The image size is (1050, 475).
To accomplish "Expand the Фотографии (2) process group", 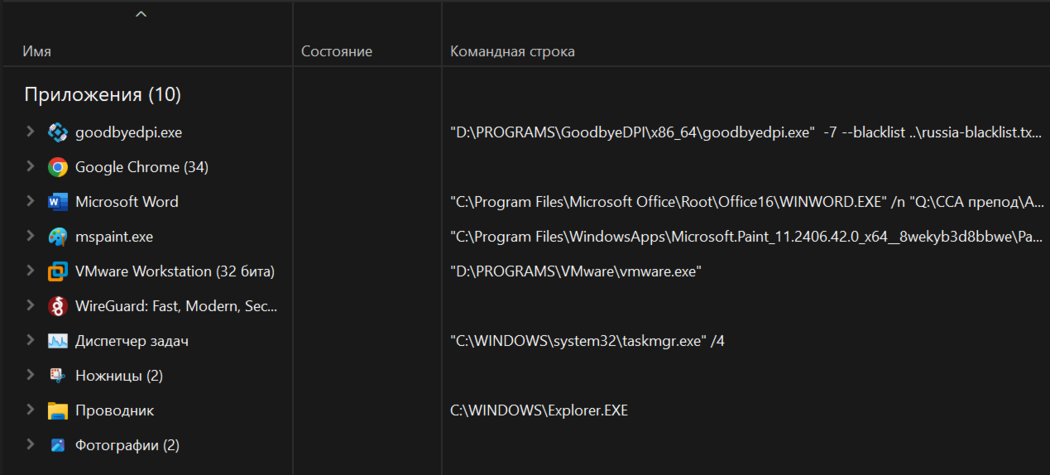I will coord(30,445).
